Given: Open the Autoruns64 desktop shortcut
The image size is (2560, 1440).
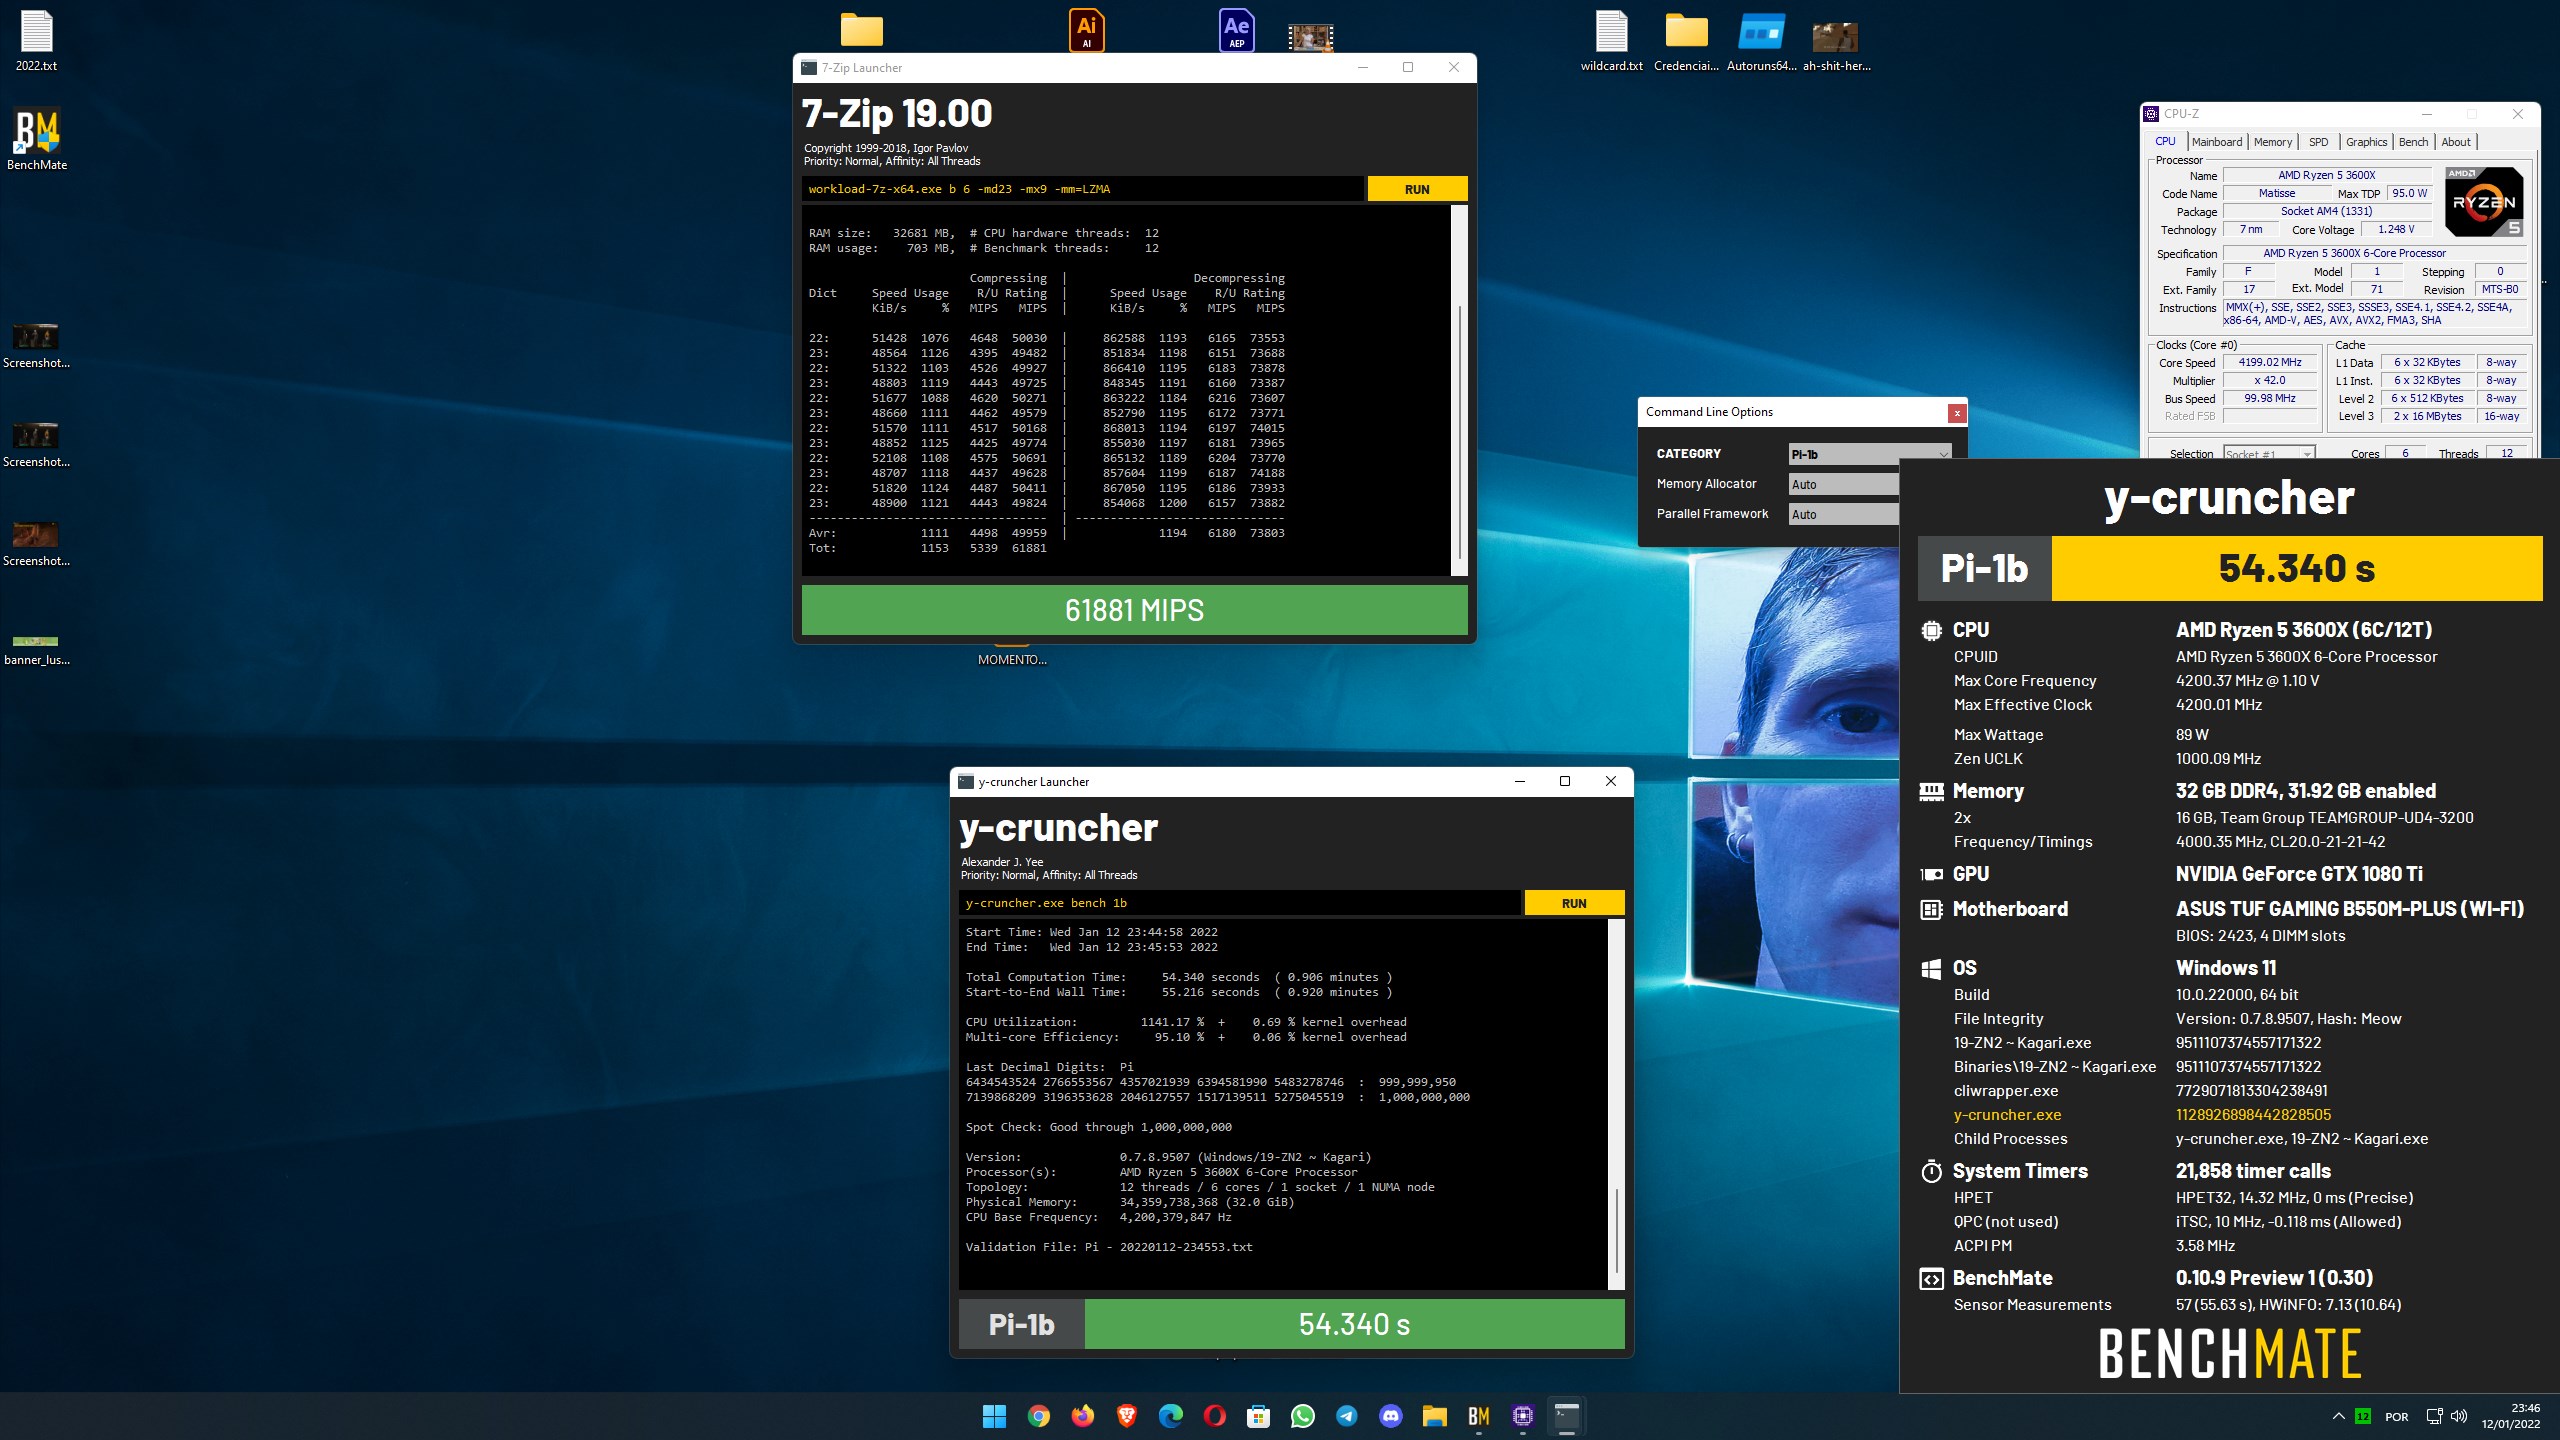Looking at the screenshot, I should (1761, 41).
